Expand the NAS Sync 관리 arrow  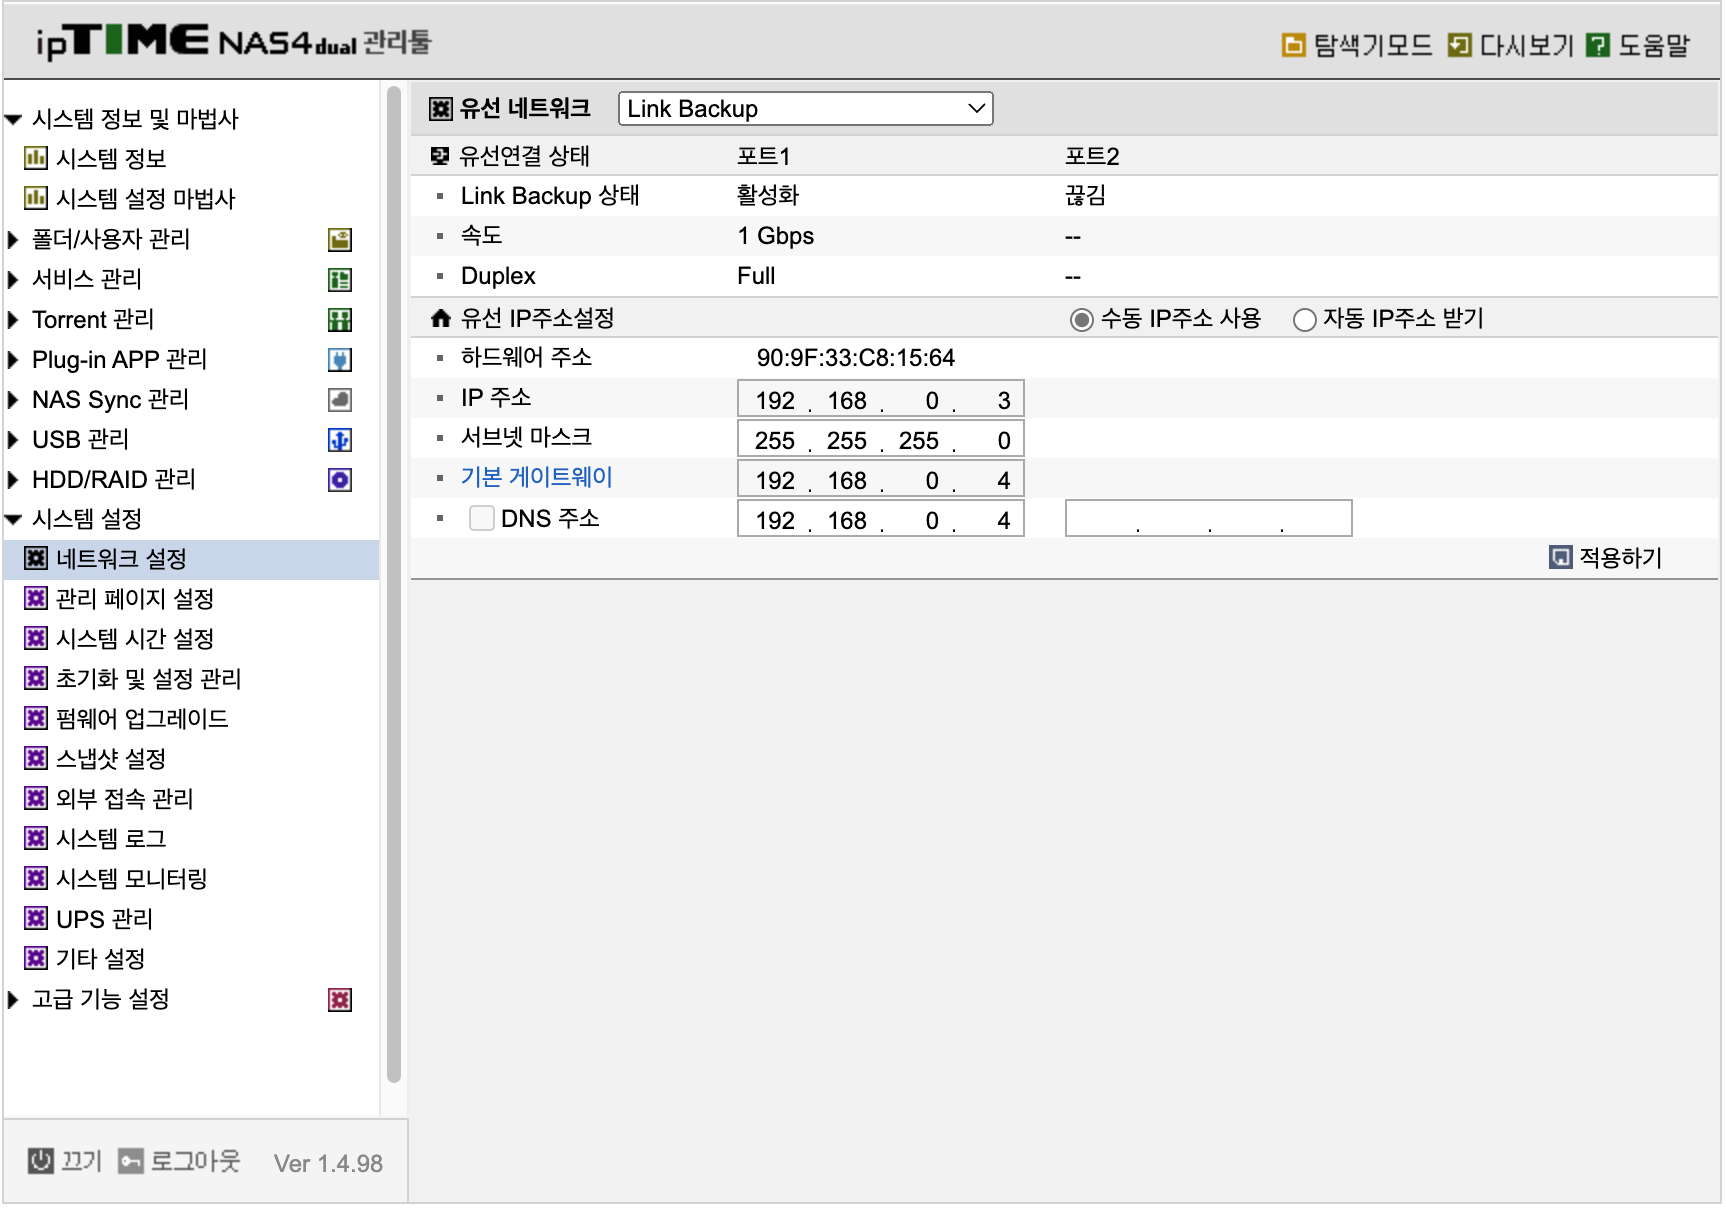click(x=13, y=400)
